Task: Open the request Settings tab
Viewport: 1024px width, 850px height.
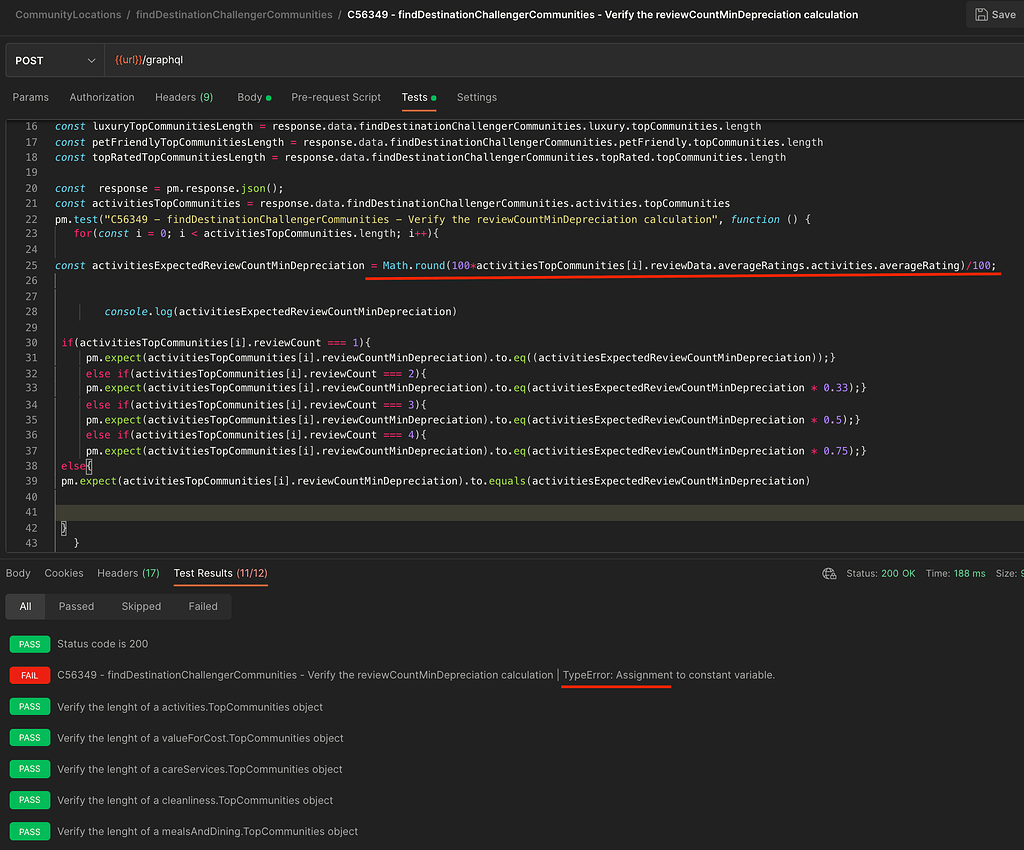Action: 477,98
